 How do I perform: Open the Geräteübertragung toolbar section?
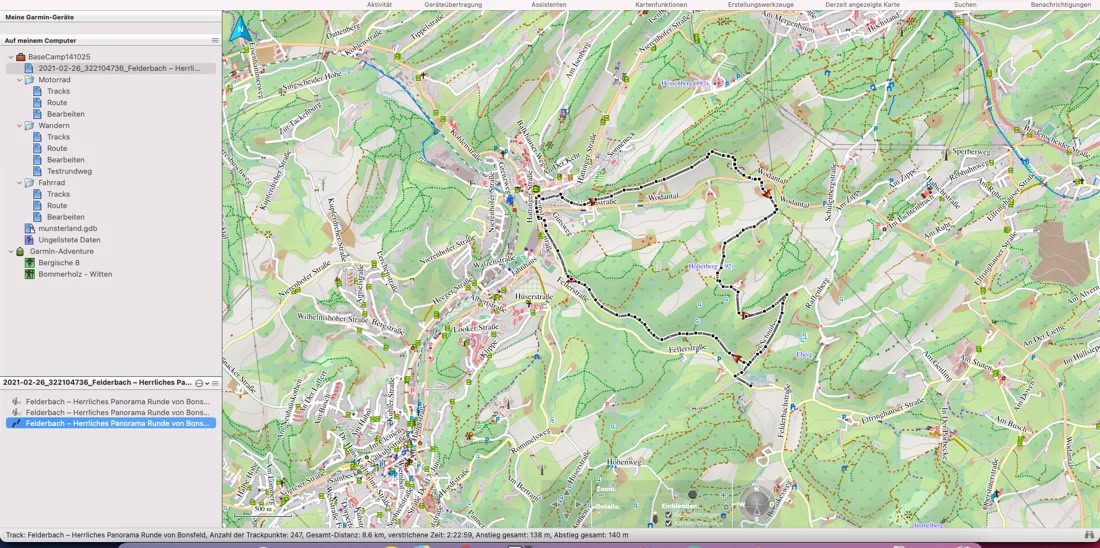click(453, 5)
